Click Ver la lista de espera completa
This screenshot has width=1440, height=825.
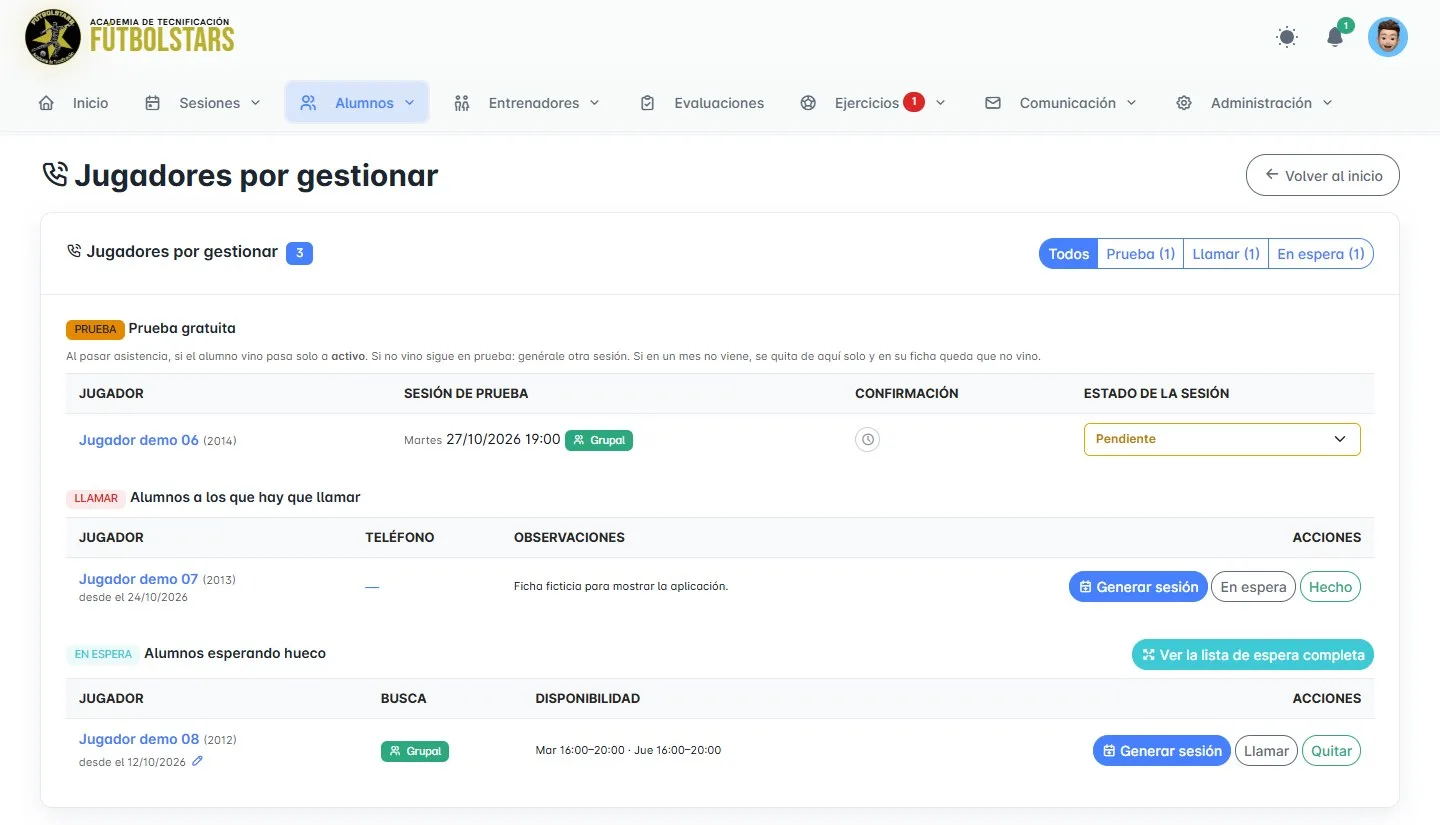coord(1253,655)
